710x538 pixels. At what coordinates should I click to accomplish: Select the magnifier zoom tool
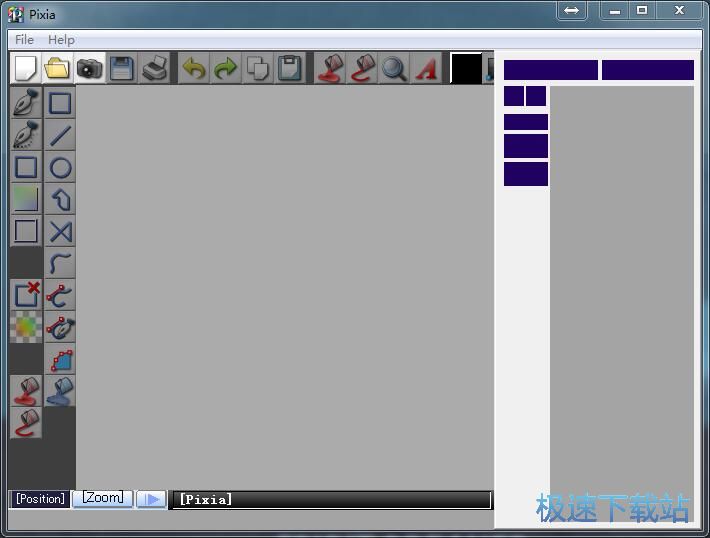393,68
